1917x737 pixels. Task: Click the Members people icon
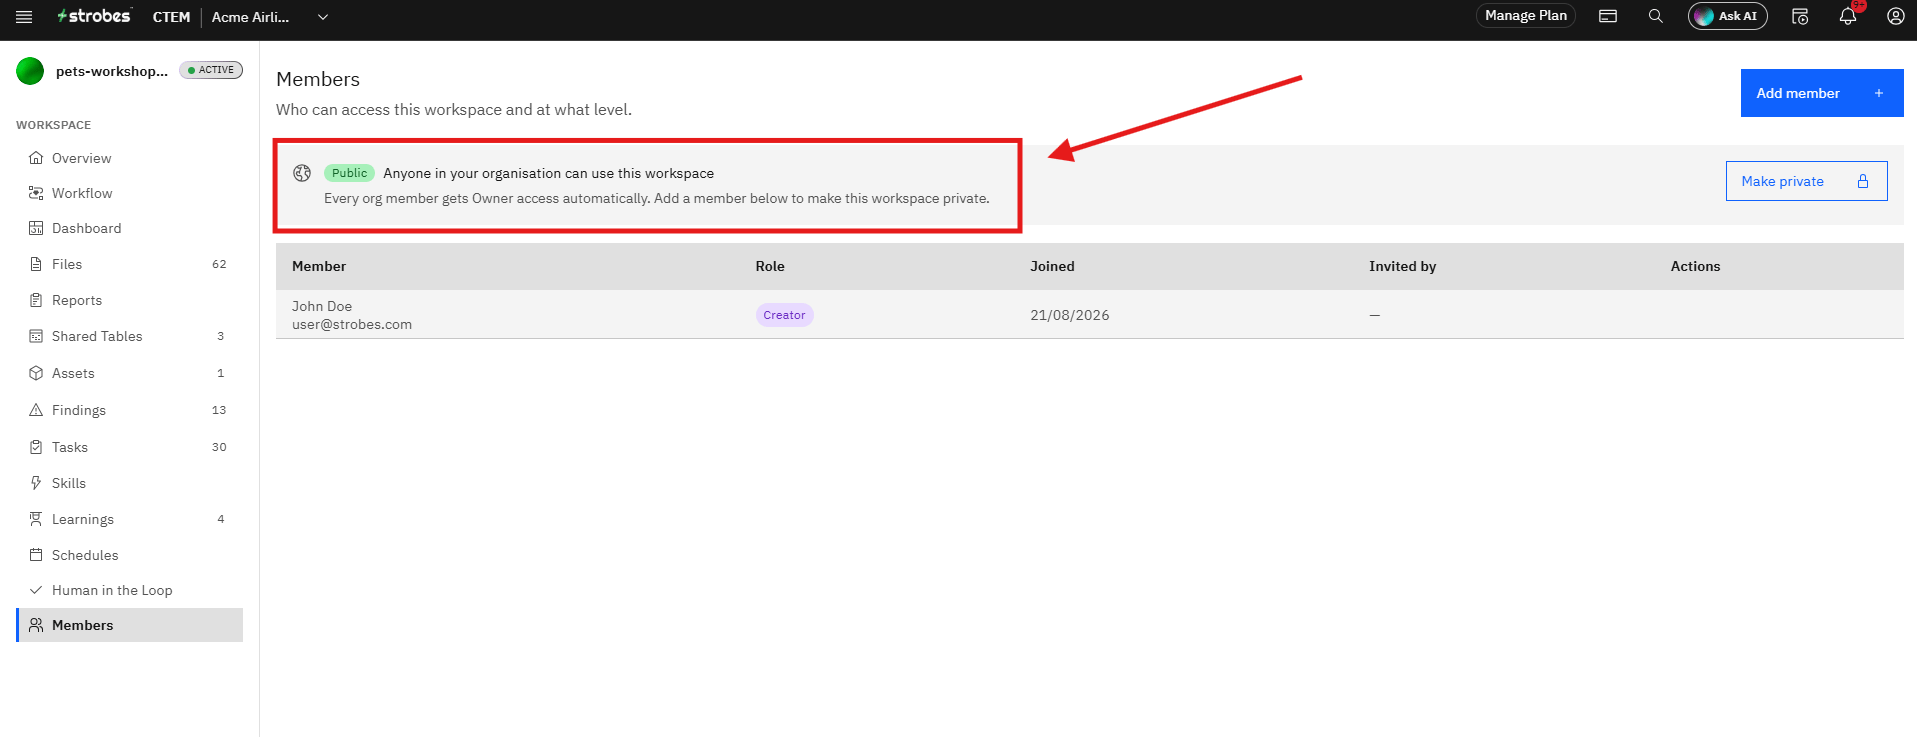point(36,625)
